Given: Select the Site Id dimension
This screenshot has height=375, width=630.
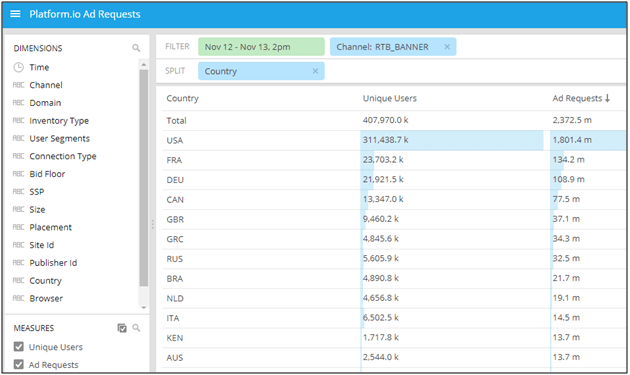Looking at the screenshot, I should (x=41, y=245).
